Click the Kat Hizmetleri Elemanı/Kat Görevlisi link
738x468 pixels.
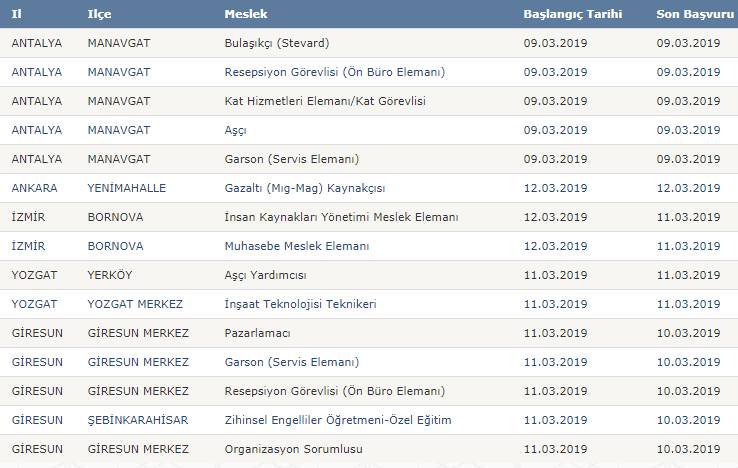[325, 101]
